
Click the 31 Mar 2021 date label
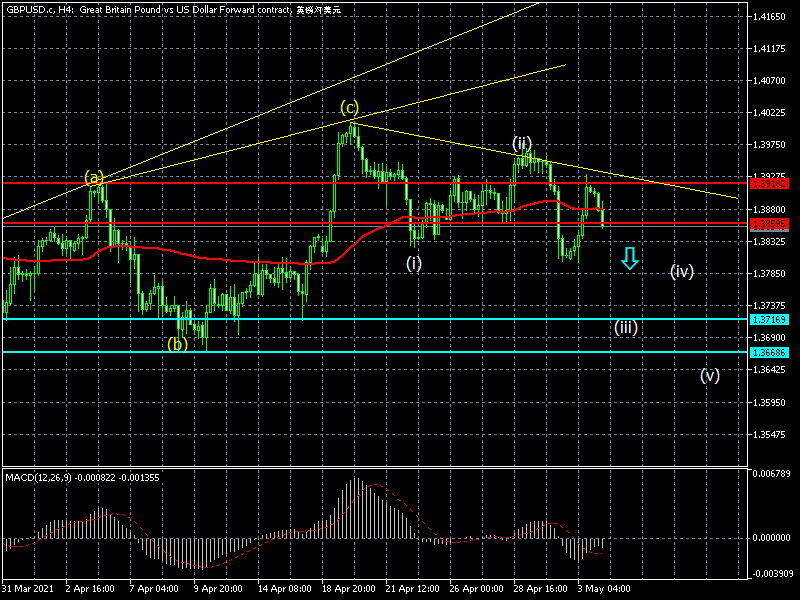(x=28, y=589)
